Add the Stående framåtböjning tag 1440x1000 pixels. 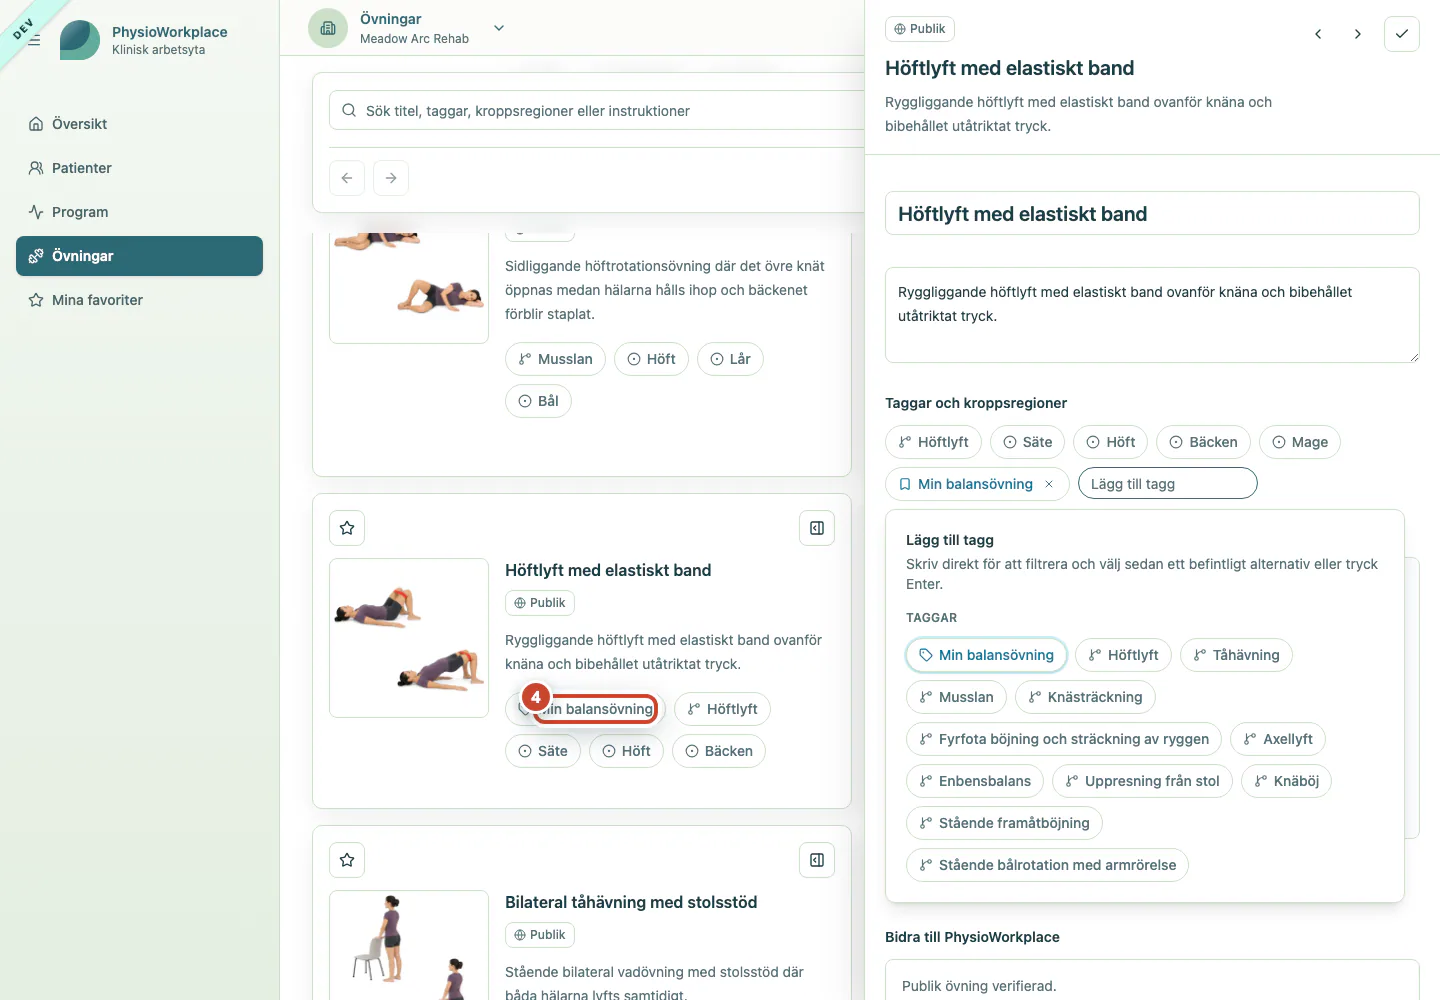click(1004, 823)
